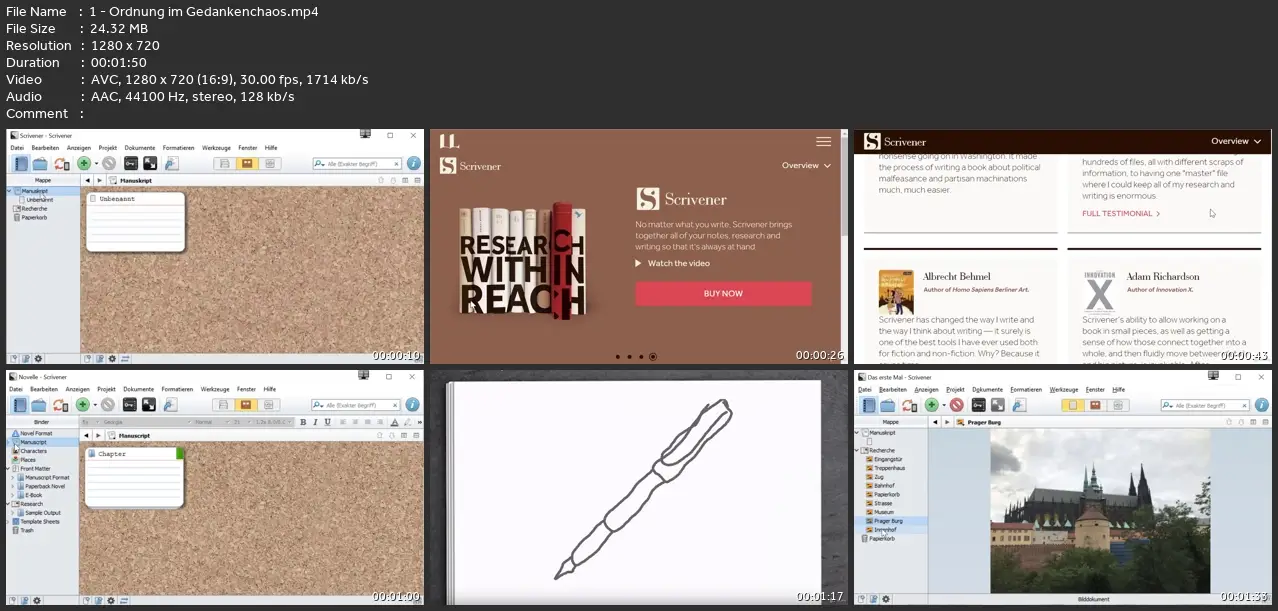Click corkboard footer gear in Scrivener - Scrivener window
Viewport: 1278px width, 611px height.
tap(112, 357)
